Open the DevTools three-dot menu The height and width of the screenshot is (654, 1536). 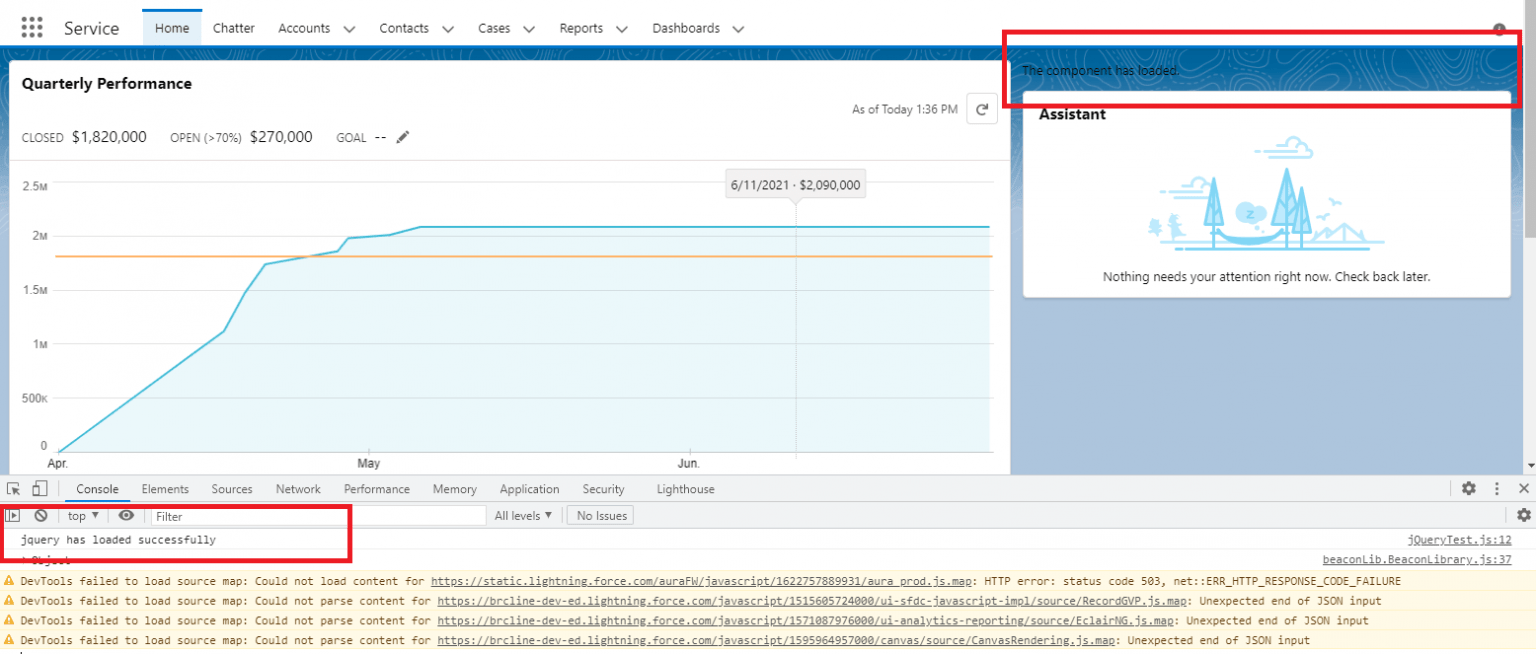point(1497,489)
